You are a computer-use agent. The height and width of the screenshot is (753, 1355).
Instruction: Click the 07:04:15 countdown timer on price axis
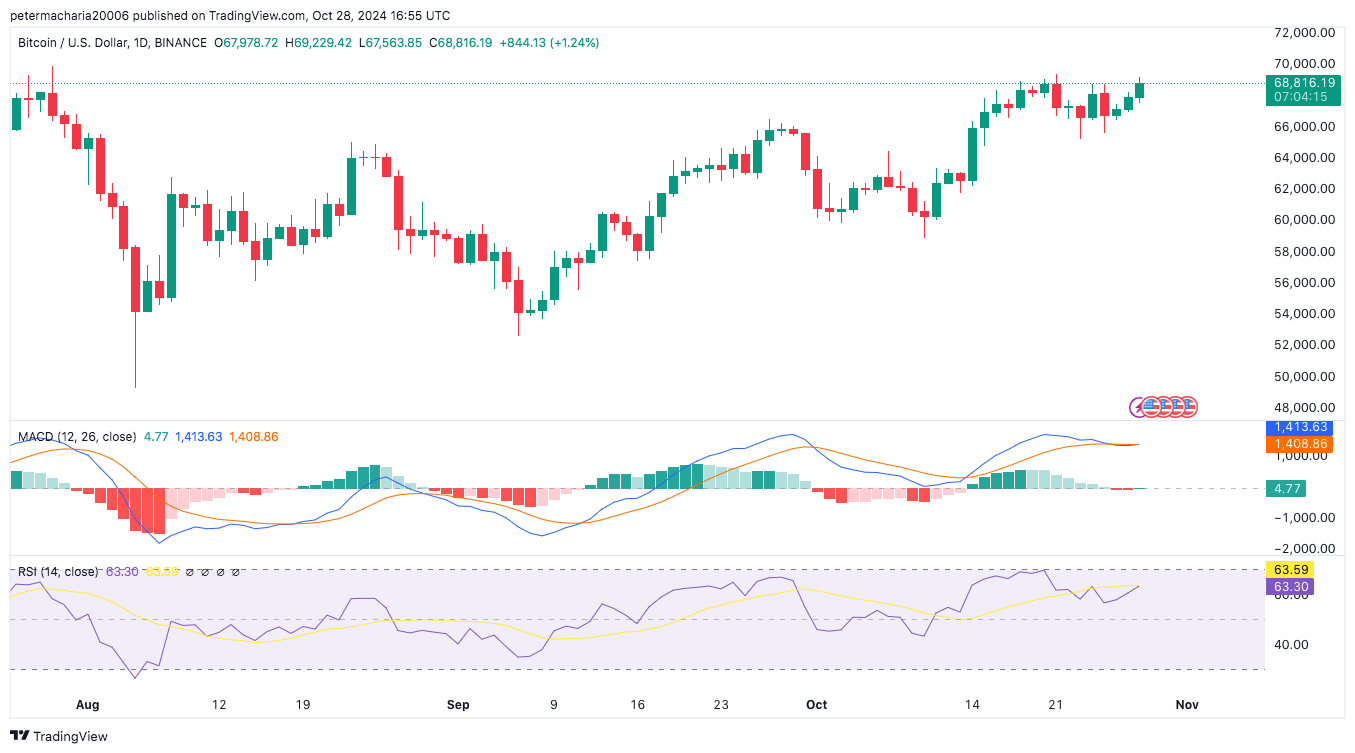click(x=1301, y=97)
